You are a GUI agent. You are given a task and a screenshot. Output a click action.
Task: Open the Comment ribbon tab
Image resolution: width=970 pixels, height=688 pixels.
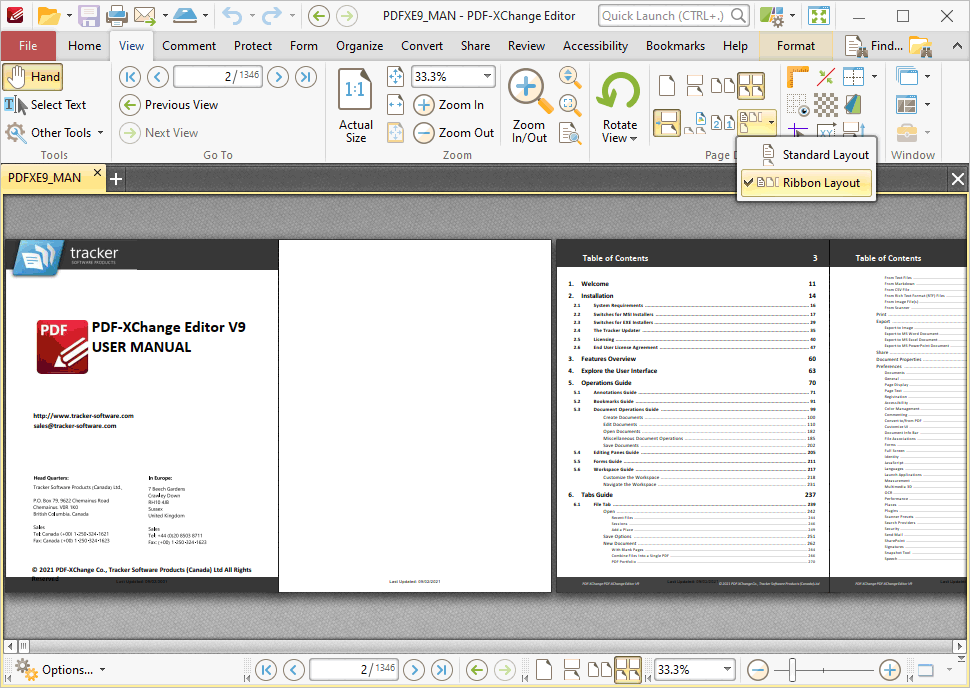click(189, 46)
